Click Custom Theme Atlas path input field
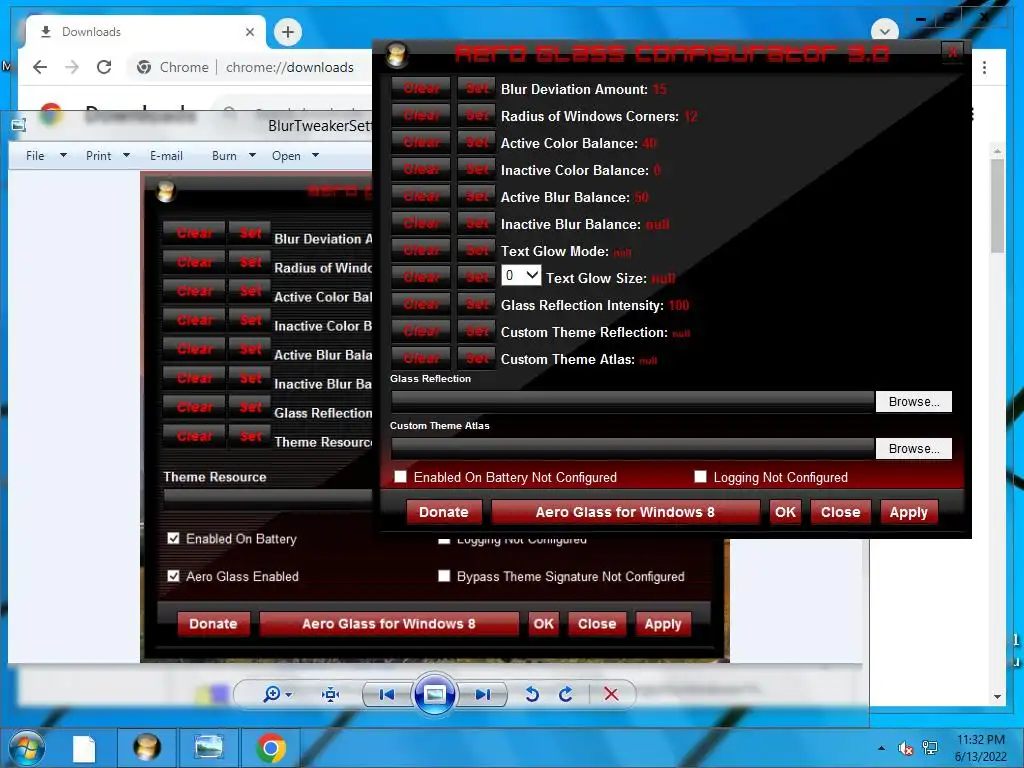Image resolution: width=1024 pixels, height=768 pixels. point(632,449)
